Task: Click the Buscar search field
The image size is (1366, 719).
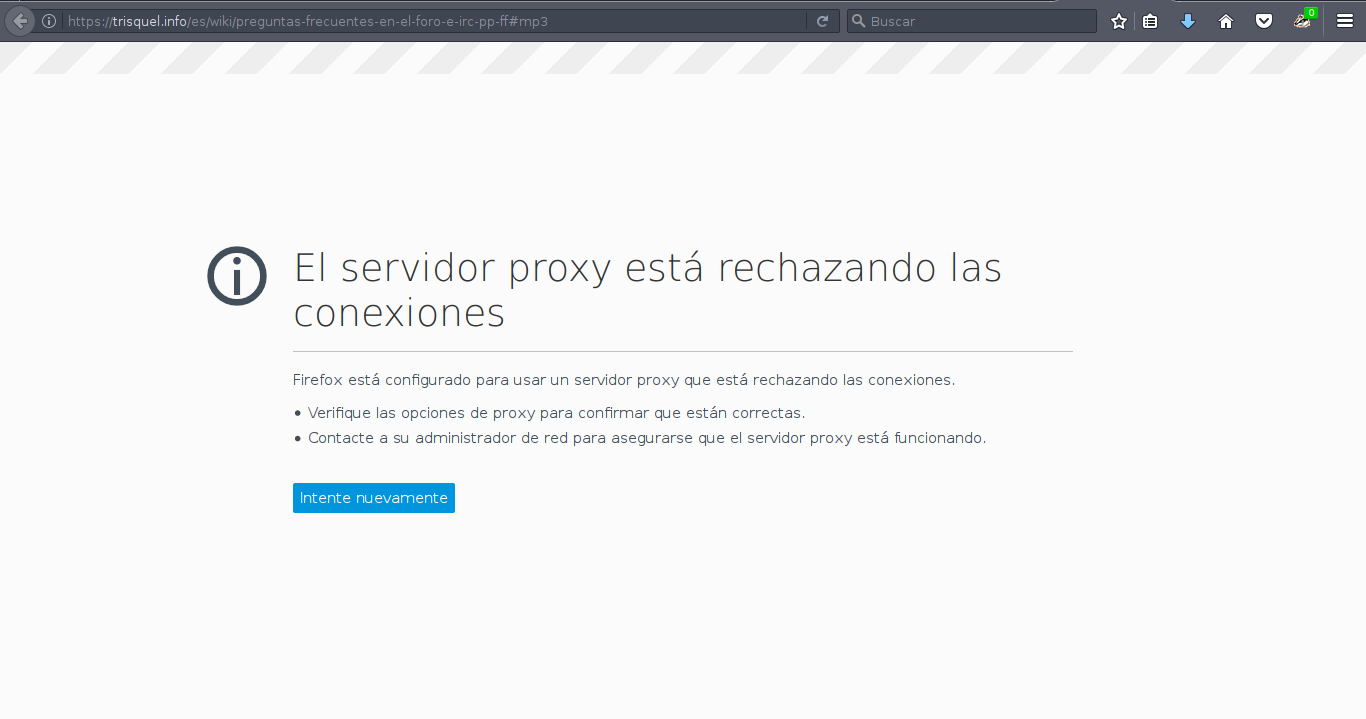Action: coord(972,21)
